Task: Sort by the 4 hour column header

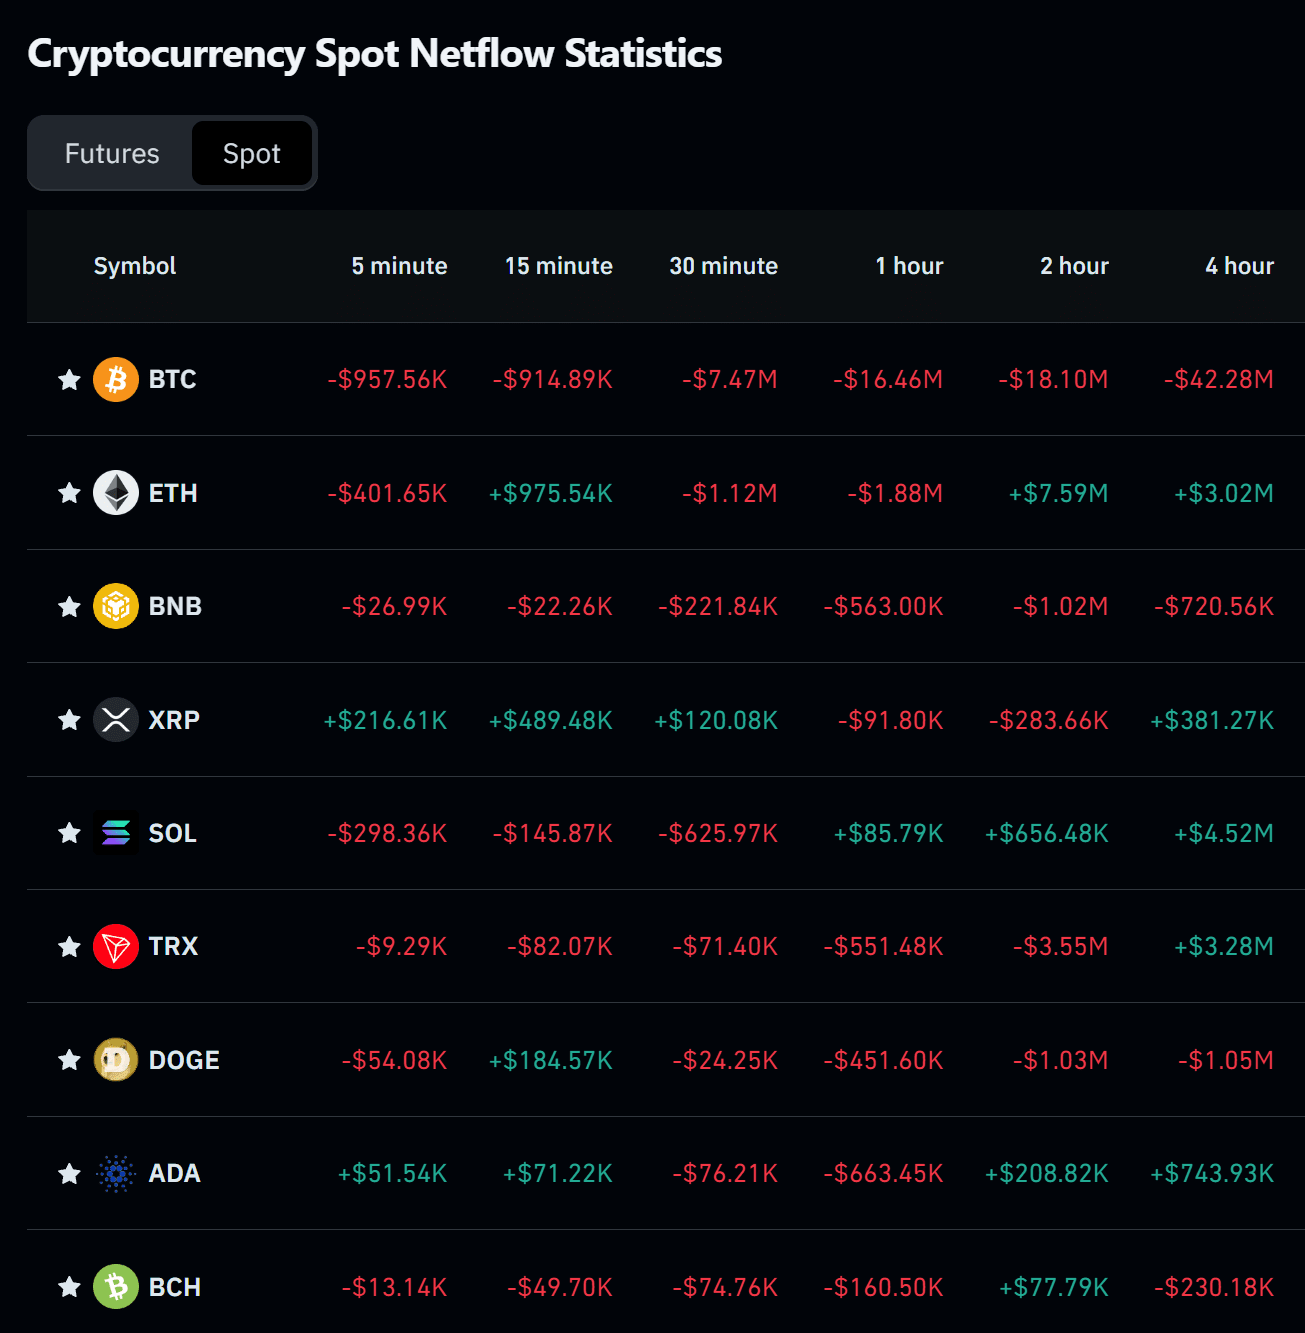Action: coord(1239,266)
